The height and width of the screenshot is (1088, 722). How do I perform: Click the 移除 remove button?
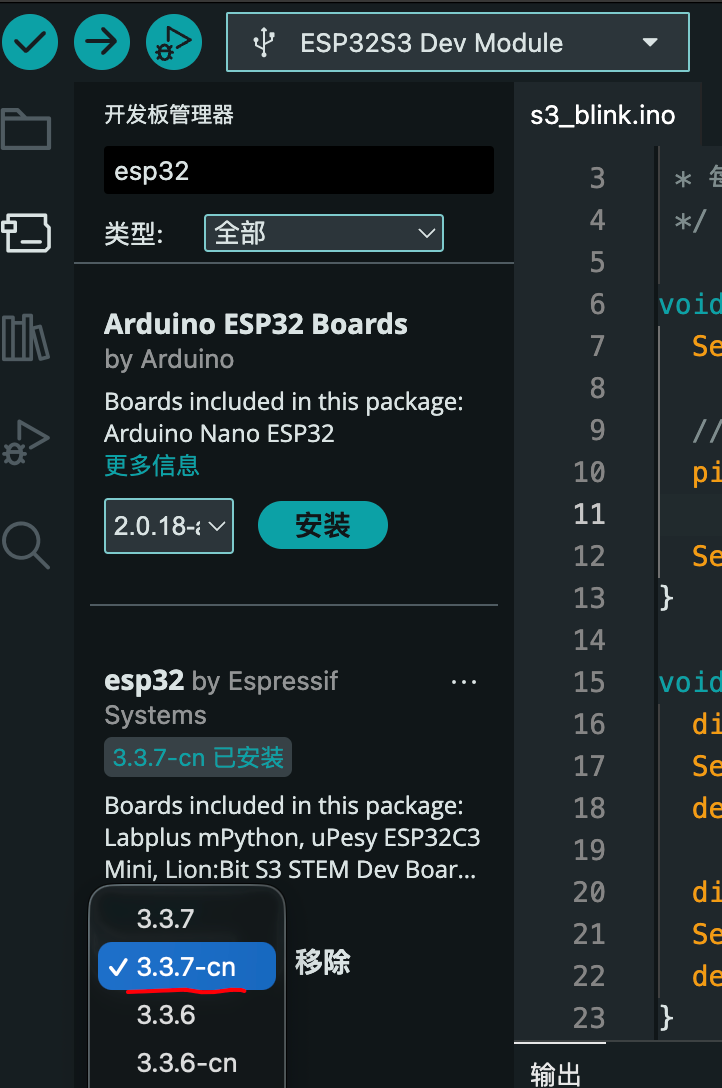click(323, 962)
